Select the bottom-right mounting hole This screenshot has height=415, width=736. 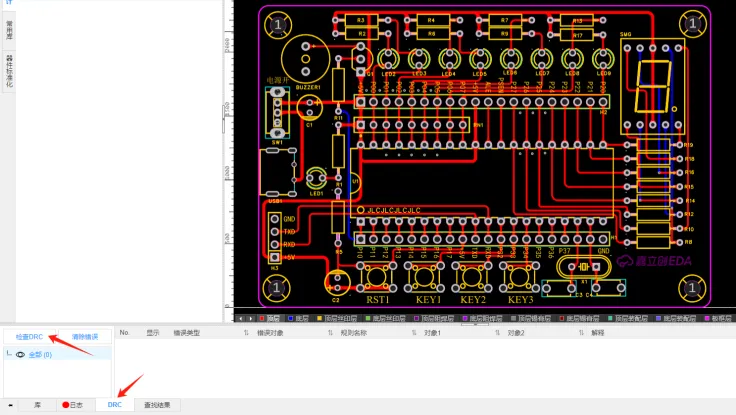tap(692, 287)
